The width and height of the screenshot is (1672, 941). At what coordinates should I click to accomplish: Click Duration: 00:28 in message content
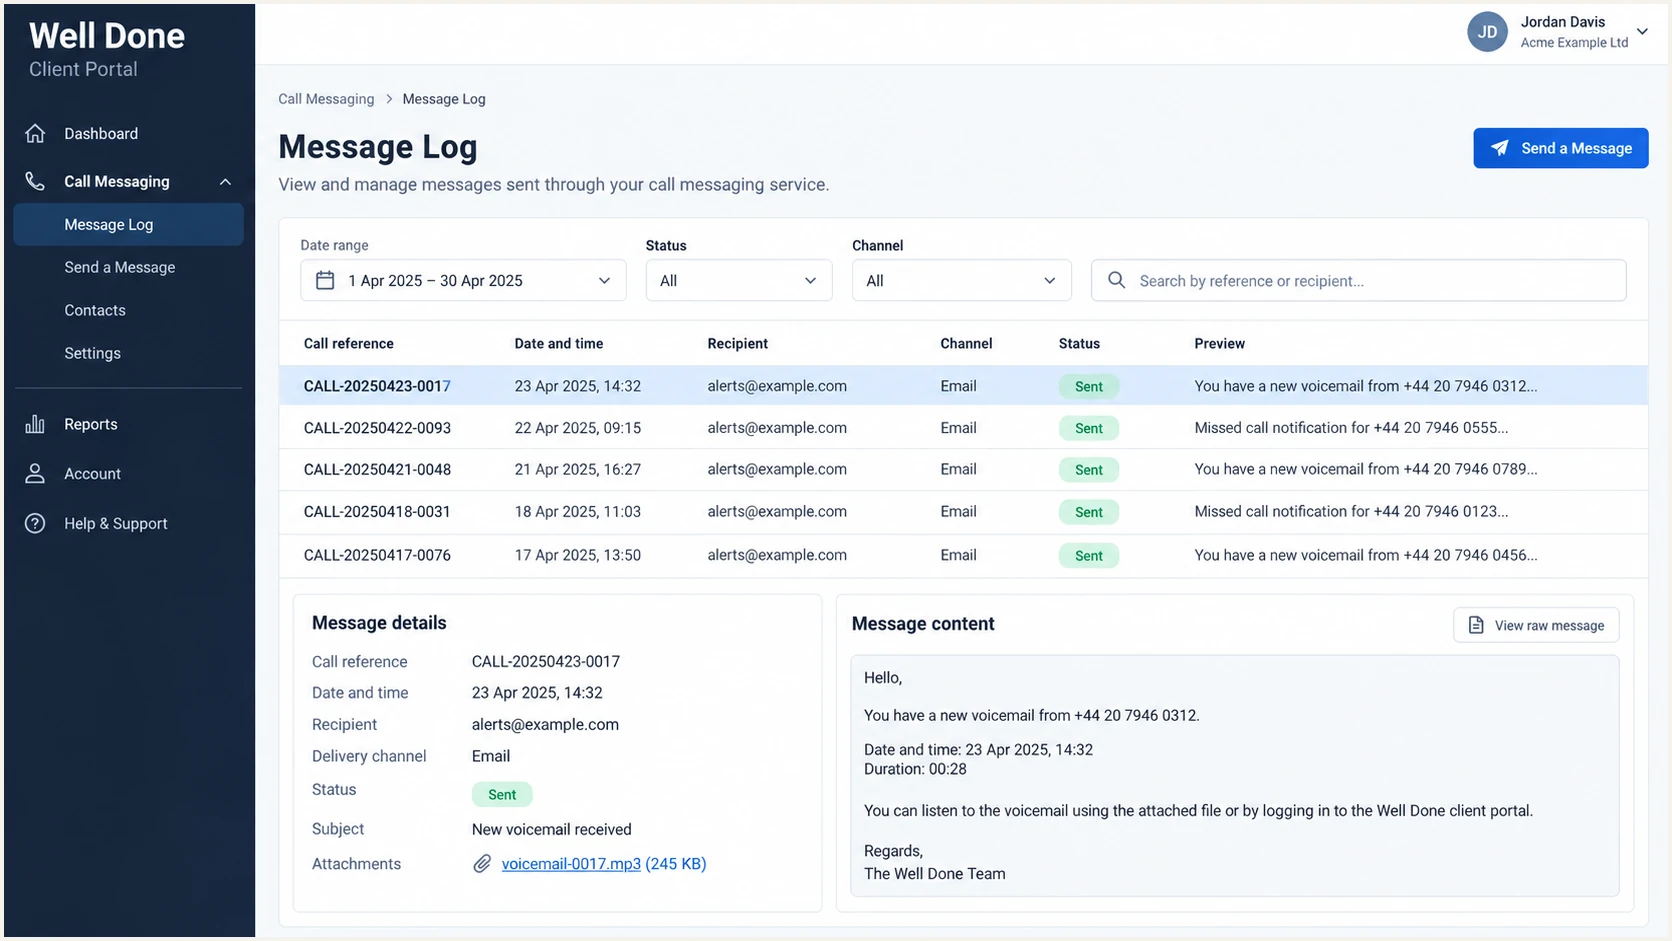pyautogui.click(x=915, y=769)
